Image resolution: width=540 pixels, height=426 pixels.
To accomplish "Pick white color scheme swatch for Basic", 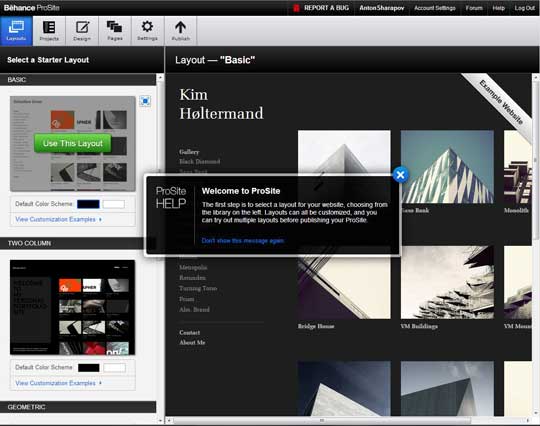I will [114, 204].
